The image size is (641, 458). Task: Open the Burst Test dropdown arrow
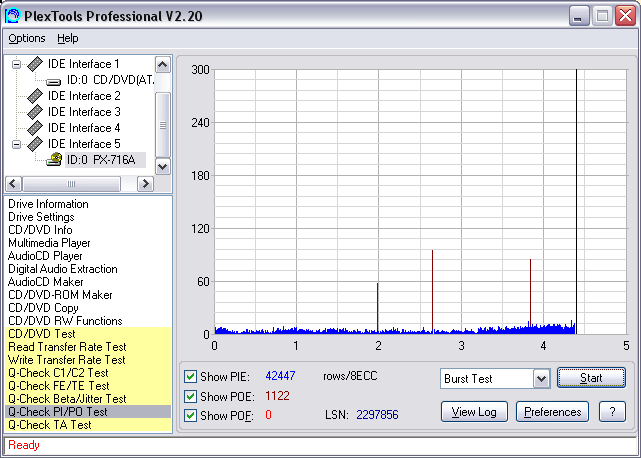541,379
